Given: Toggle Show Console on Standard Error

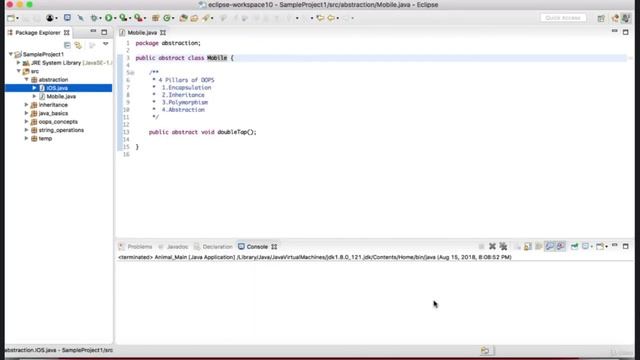Looking at the screenshot, I should pyautogui.click(x=561, y=247).
